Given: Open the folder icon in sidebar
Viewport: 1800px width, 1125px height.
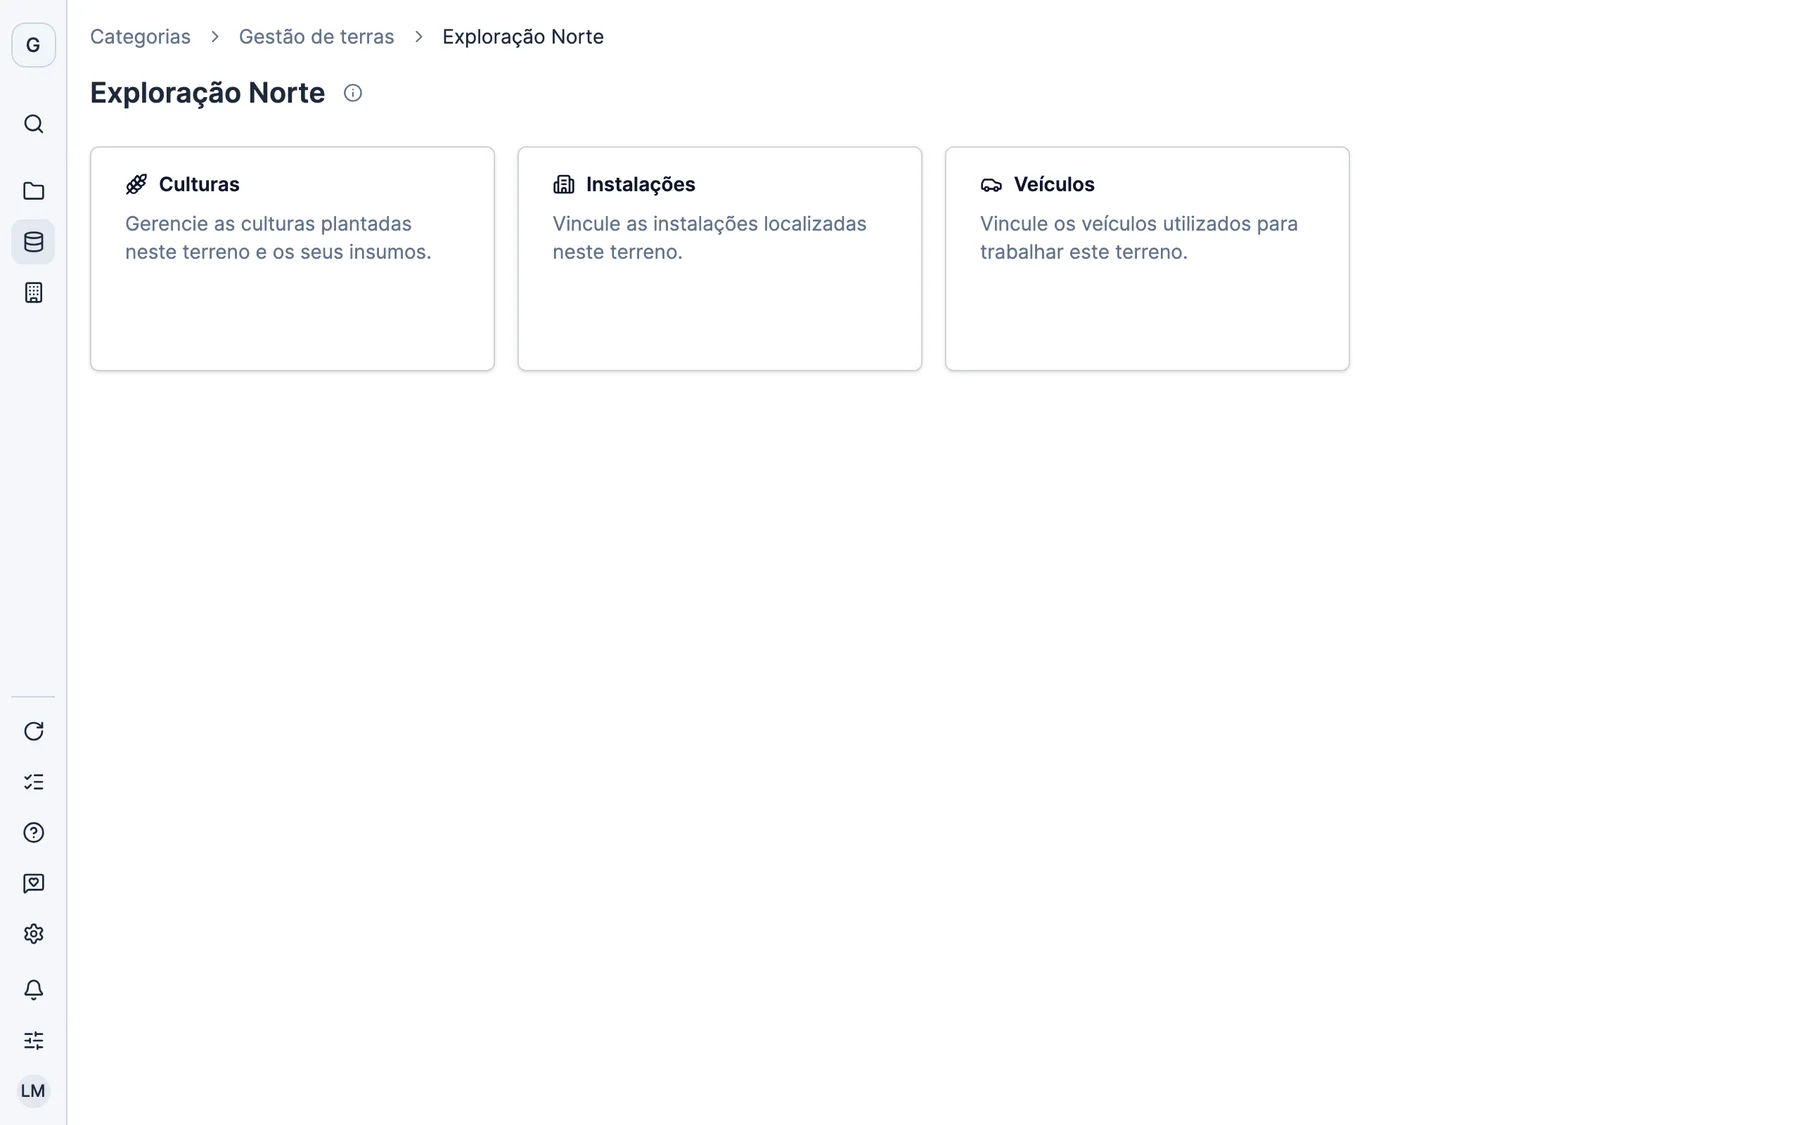Looking at the screenshot, I should (x=33, y=191).
